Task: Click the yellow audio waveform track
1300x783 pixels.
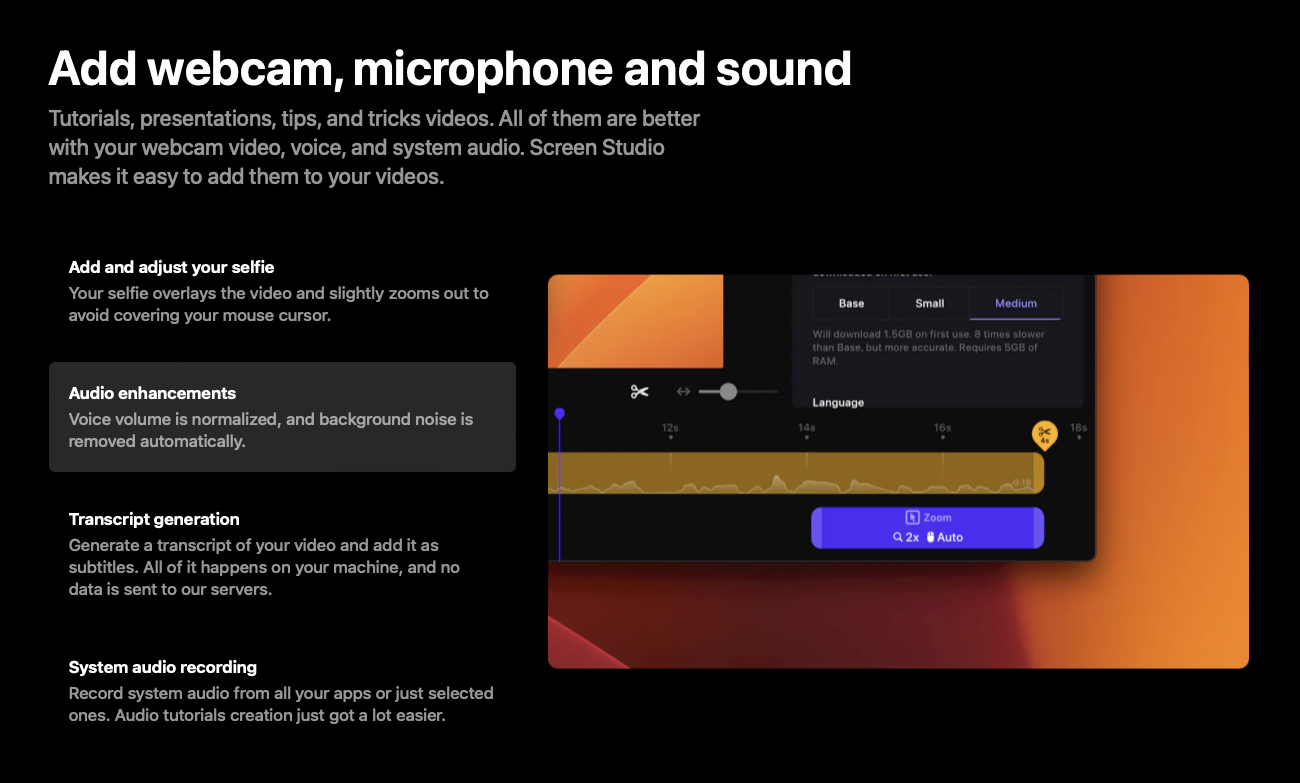Action: click(796, 473)
